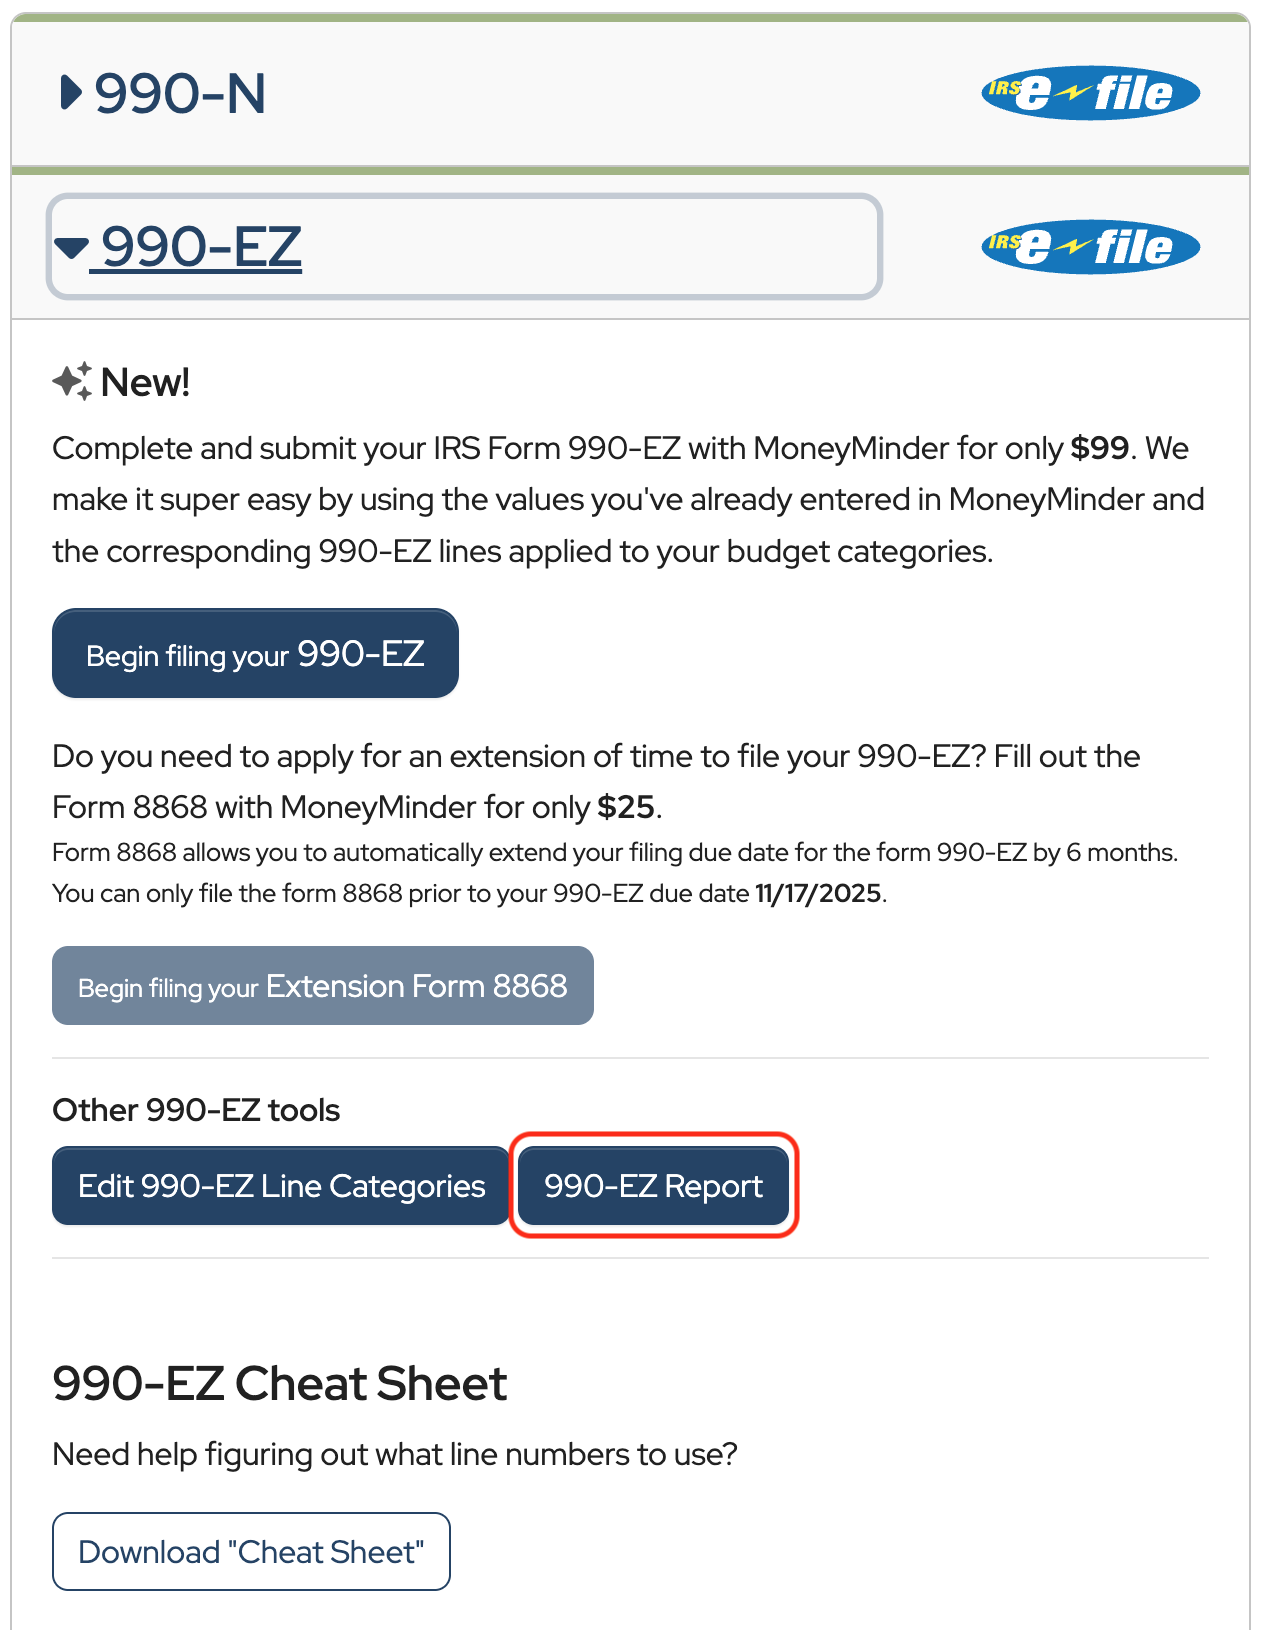Expand the 990-N section arrow
This screenshot has width=1264, height=1630.
tap(70, 93)
